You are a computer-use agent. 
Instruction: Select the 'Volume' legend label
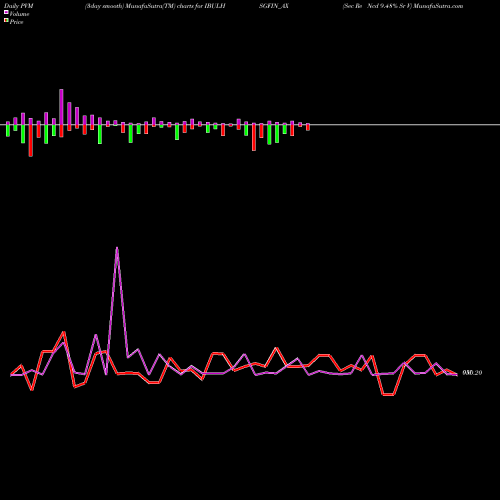click(x=19, y=14)
